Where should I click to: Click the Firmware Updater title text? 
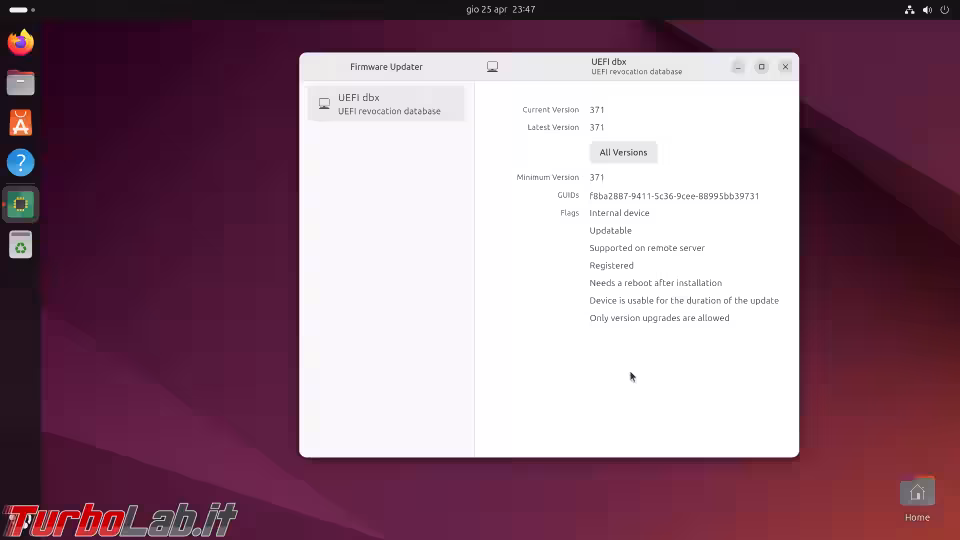coord(386,67)
